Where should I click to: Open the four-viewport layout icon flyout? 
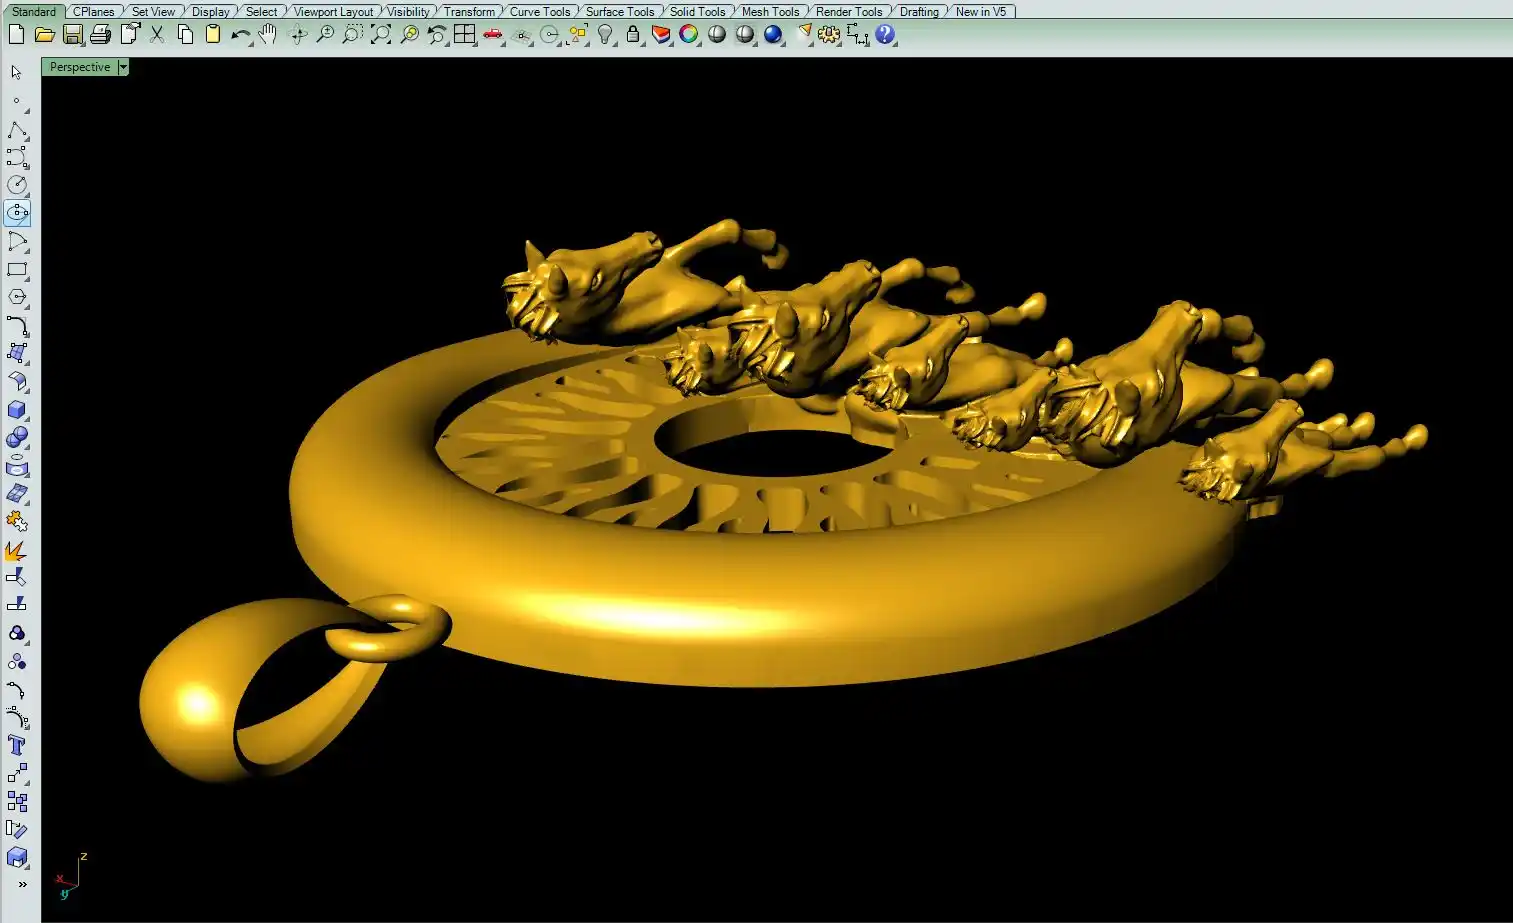coord(464,35)
